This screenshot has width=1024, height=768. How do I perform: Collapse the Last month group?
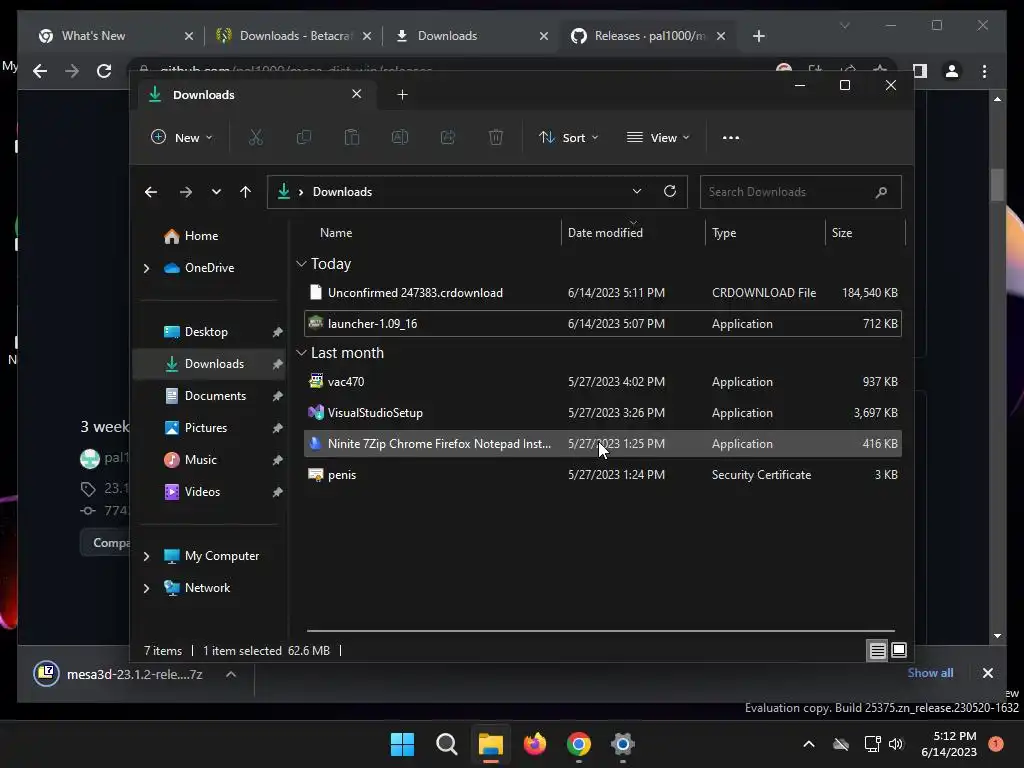[x=301, y=353]
